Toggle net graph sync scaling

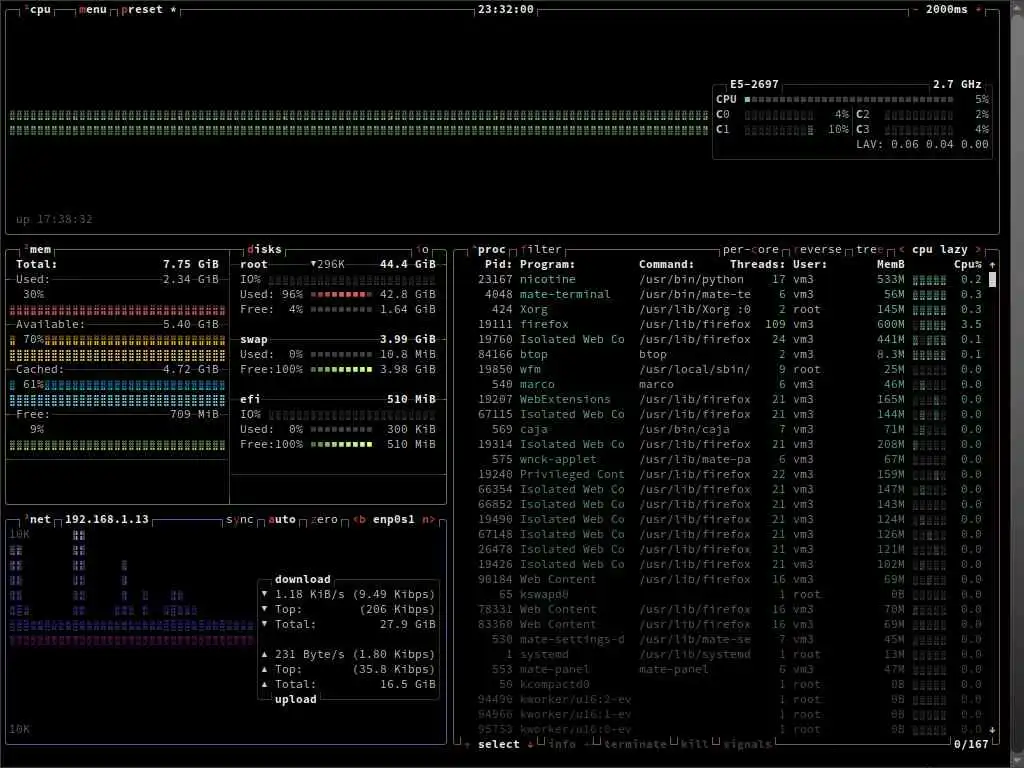tap(240, 519)
